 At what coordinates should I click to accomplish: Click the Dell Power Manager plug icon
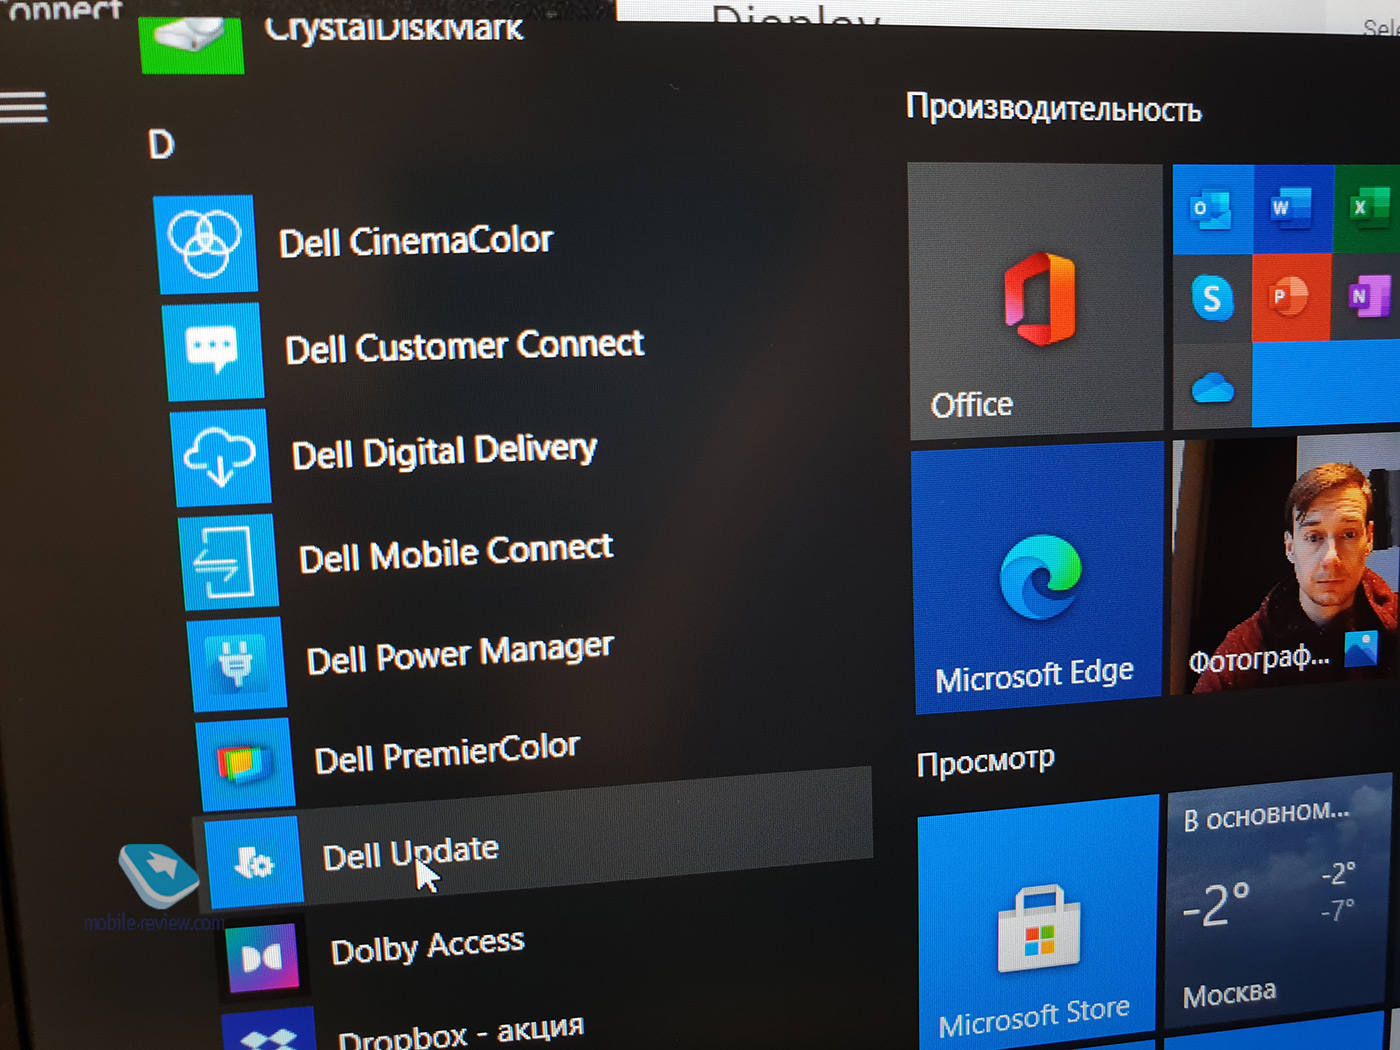point(237,664)
